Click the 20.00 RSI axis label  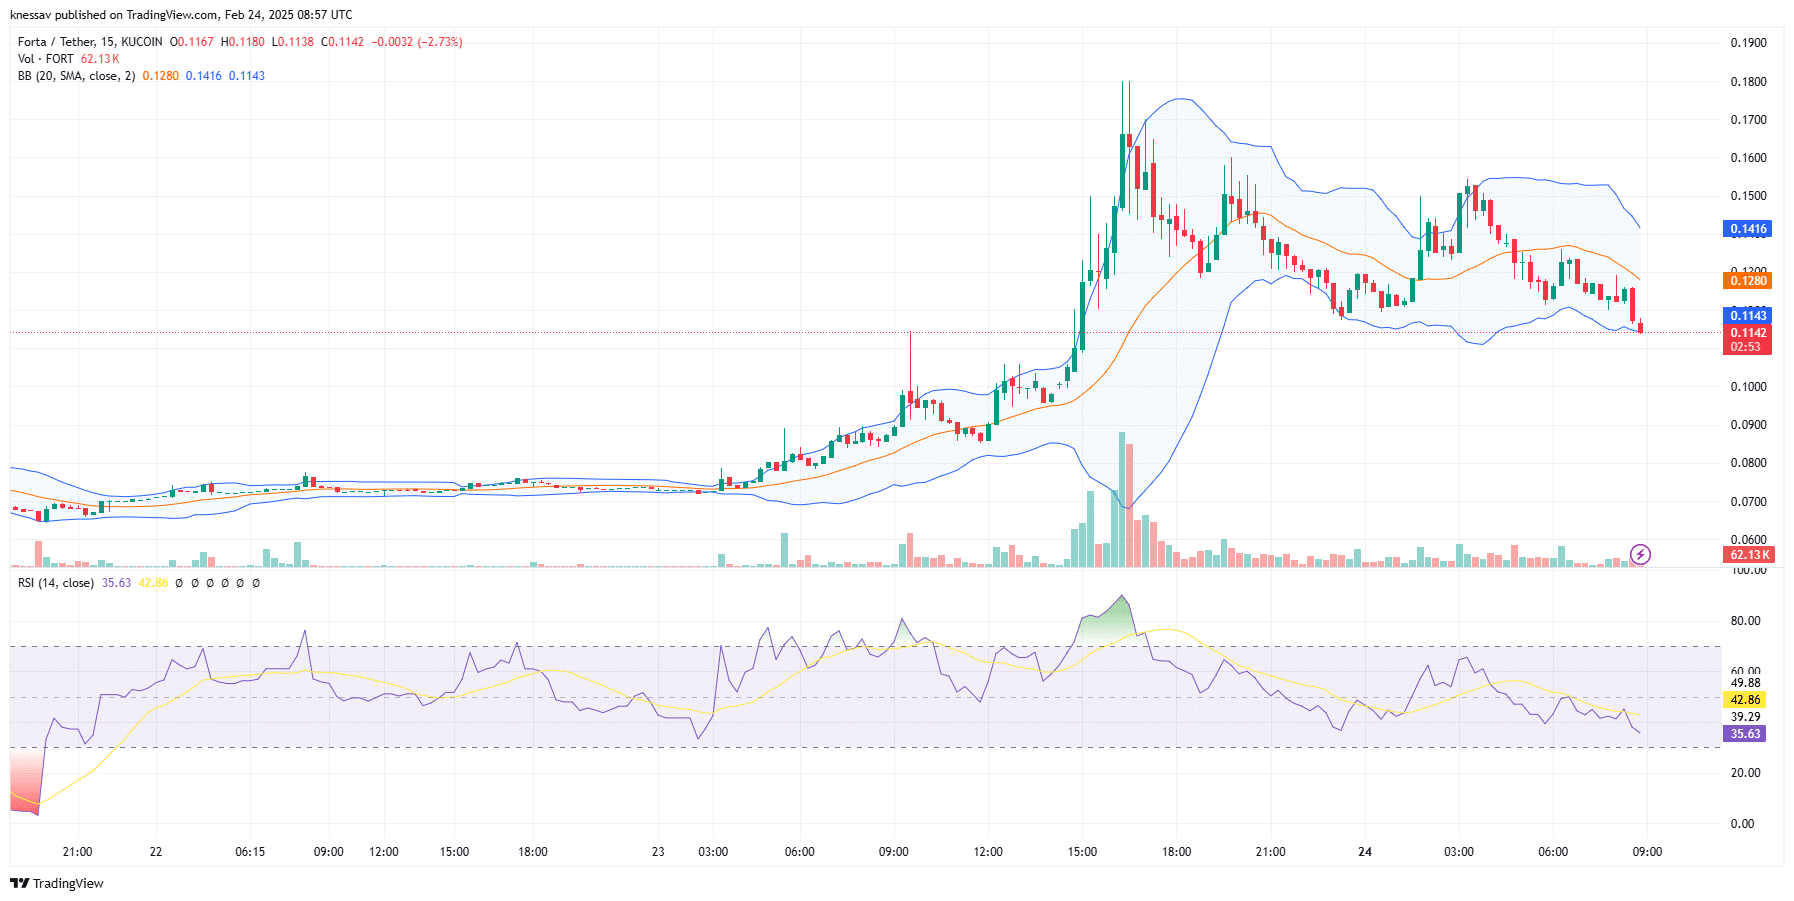(1745, 773)
